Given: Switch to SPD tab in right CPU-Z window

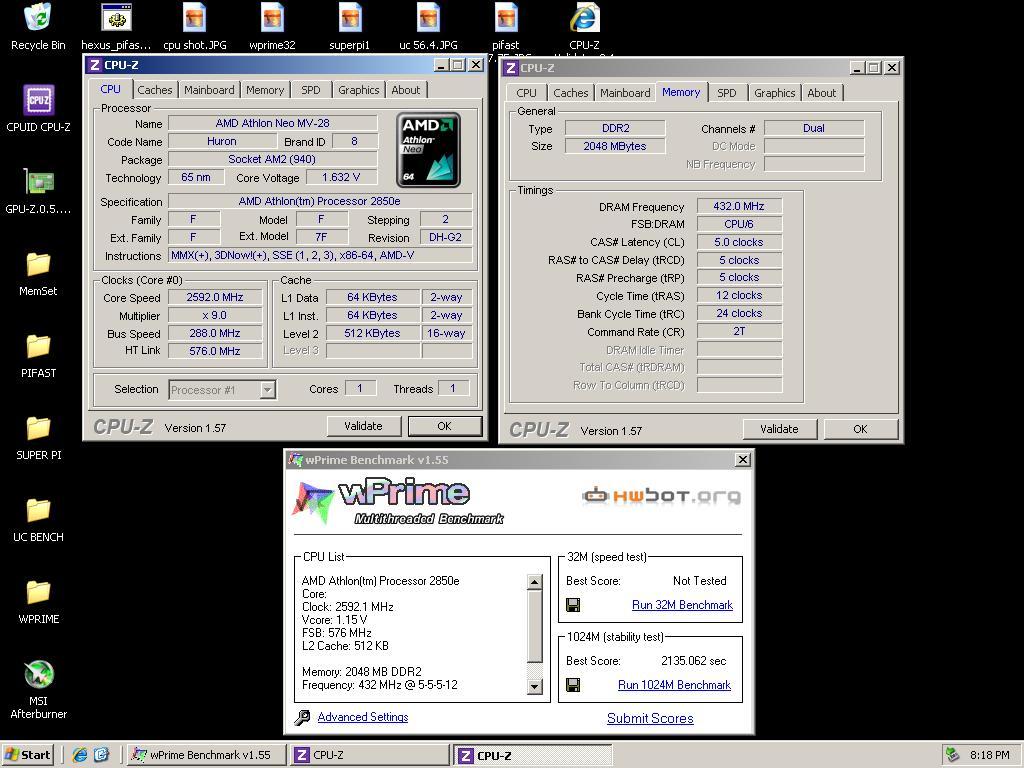Looking at the screenshot, I should pyautogui.click(x=727, y=93).
